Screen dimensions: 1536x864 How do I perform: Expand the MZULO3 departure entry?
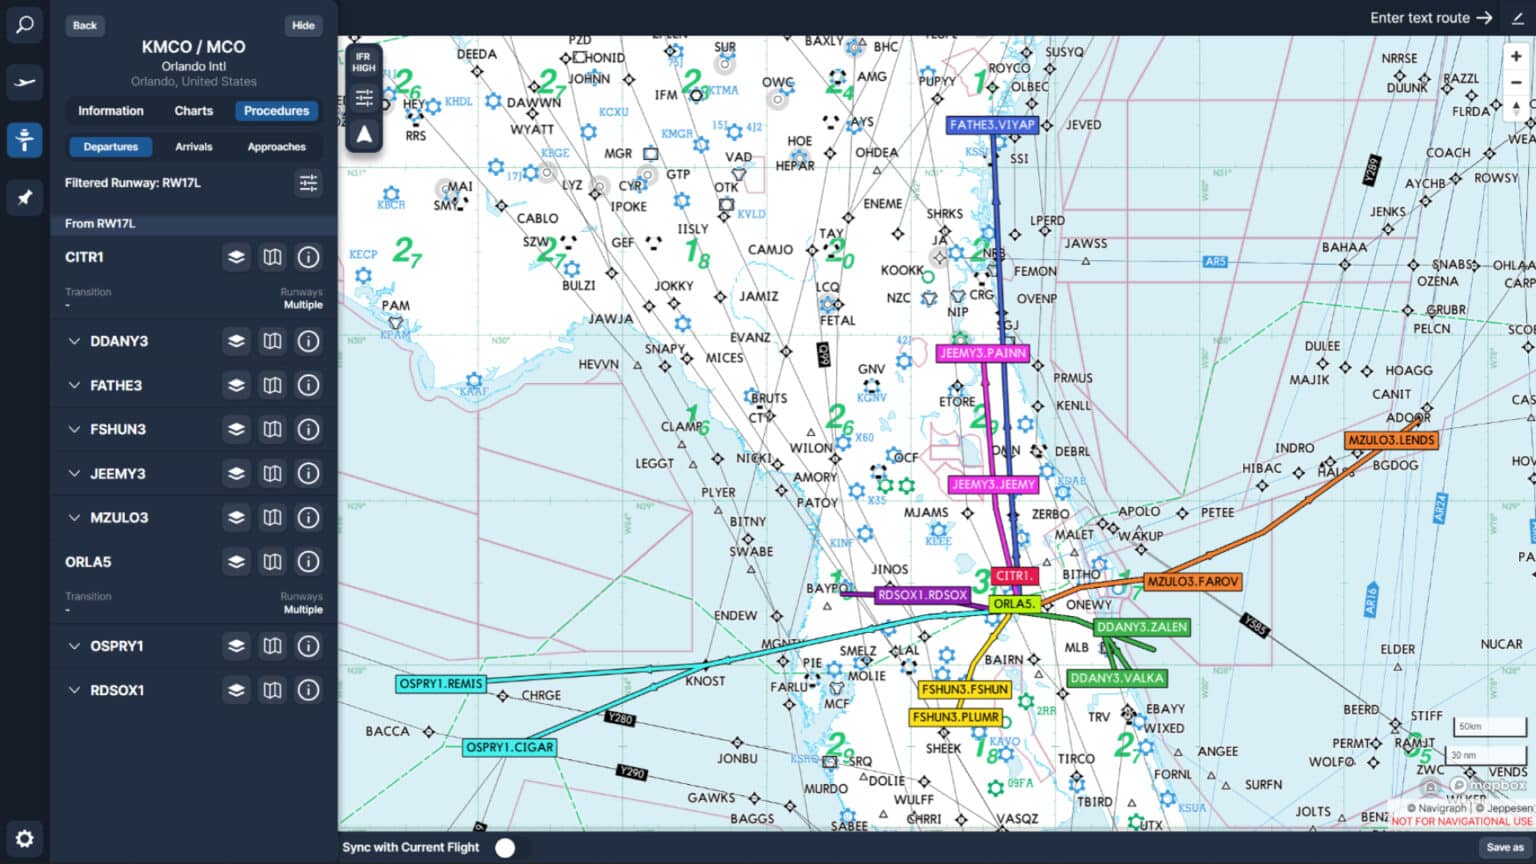[74, 517]
